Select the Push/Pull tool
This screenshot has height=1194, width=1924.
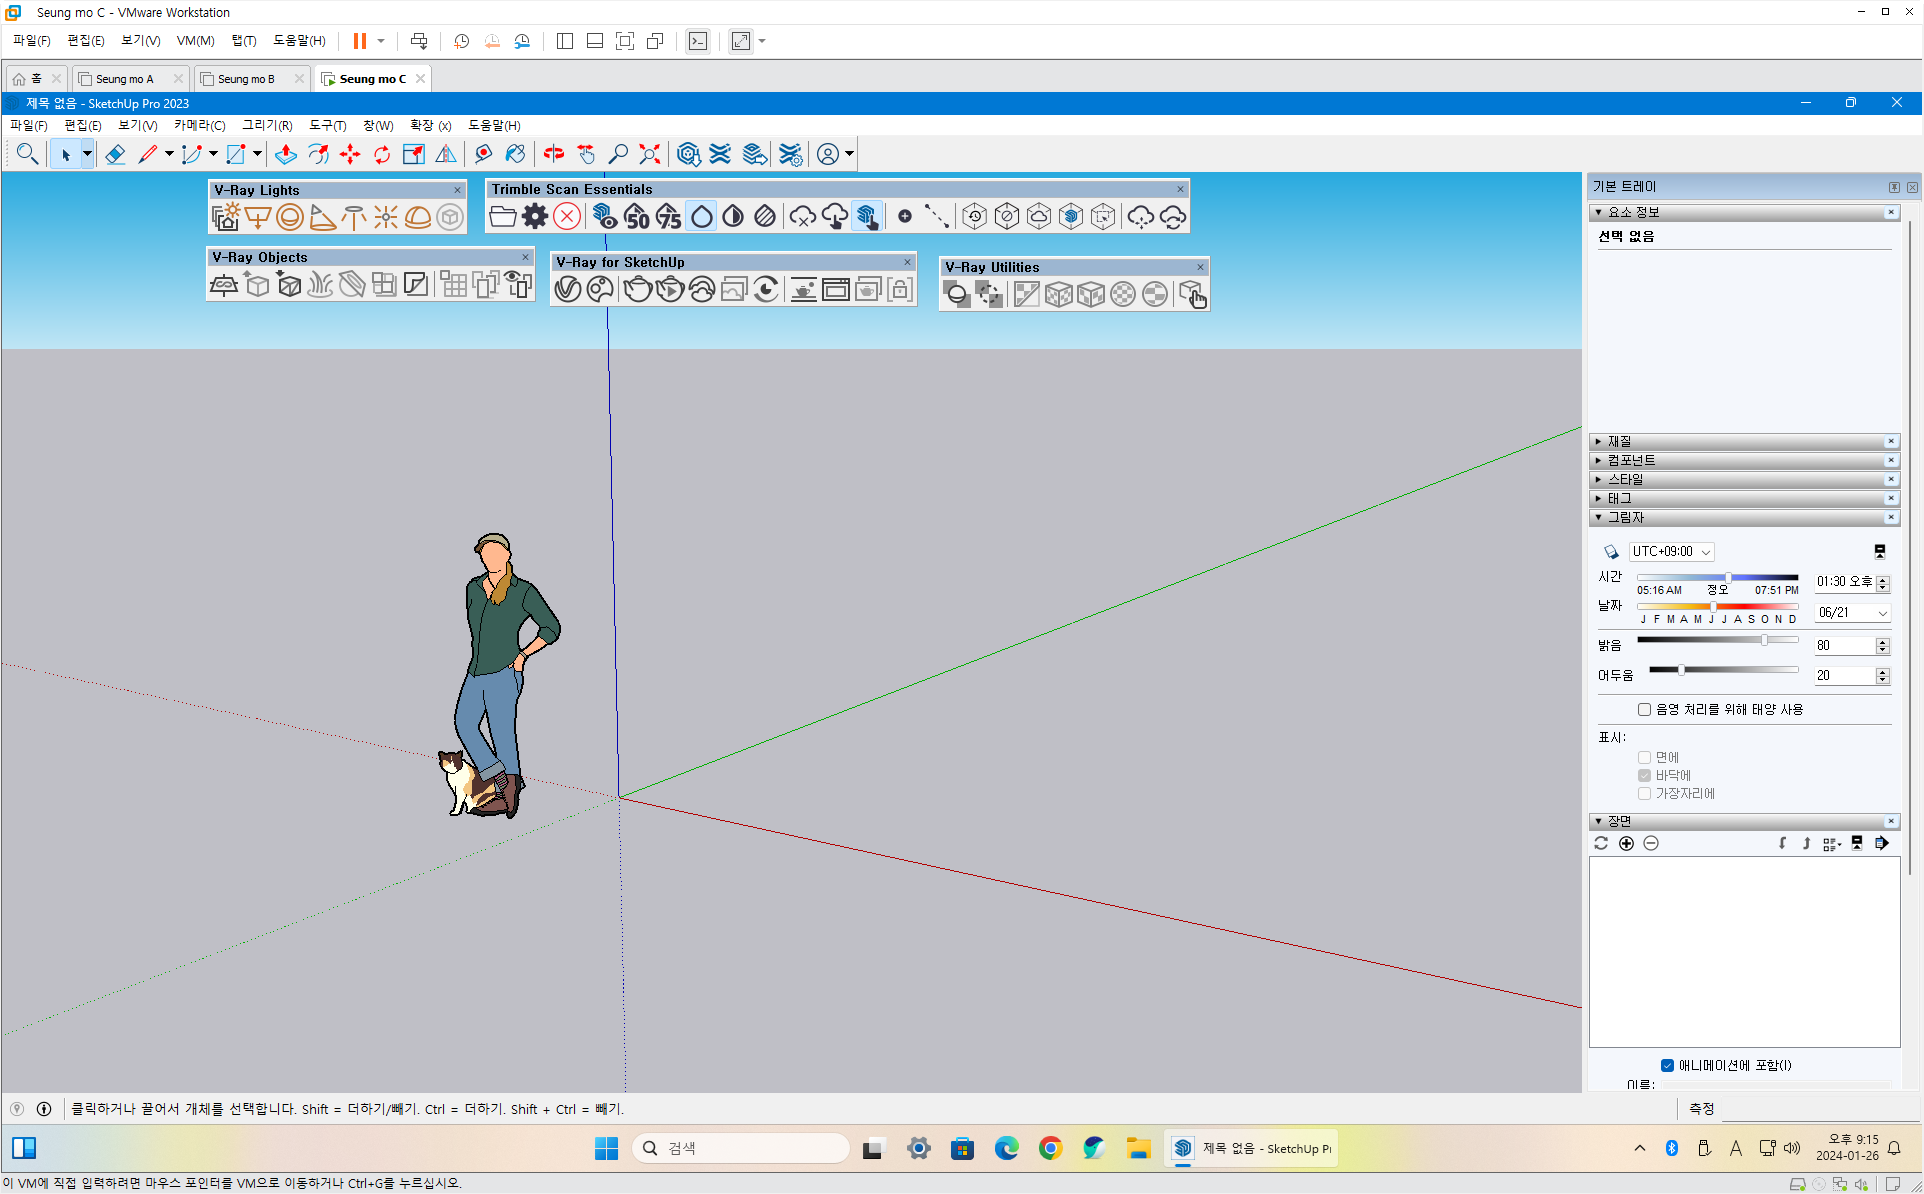[286, 154]
